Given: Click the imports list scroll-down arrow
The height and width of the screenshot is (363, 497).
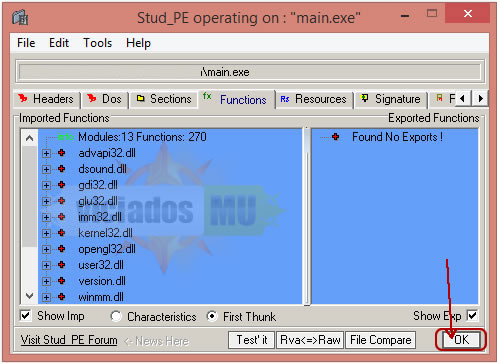Looking at the screenshot, I should click(29, 296).
